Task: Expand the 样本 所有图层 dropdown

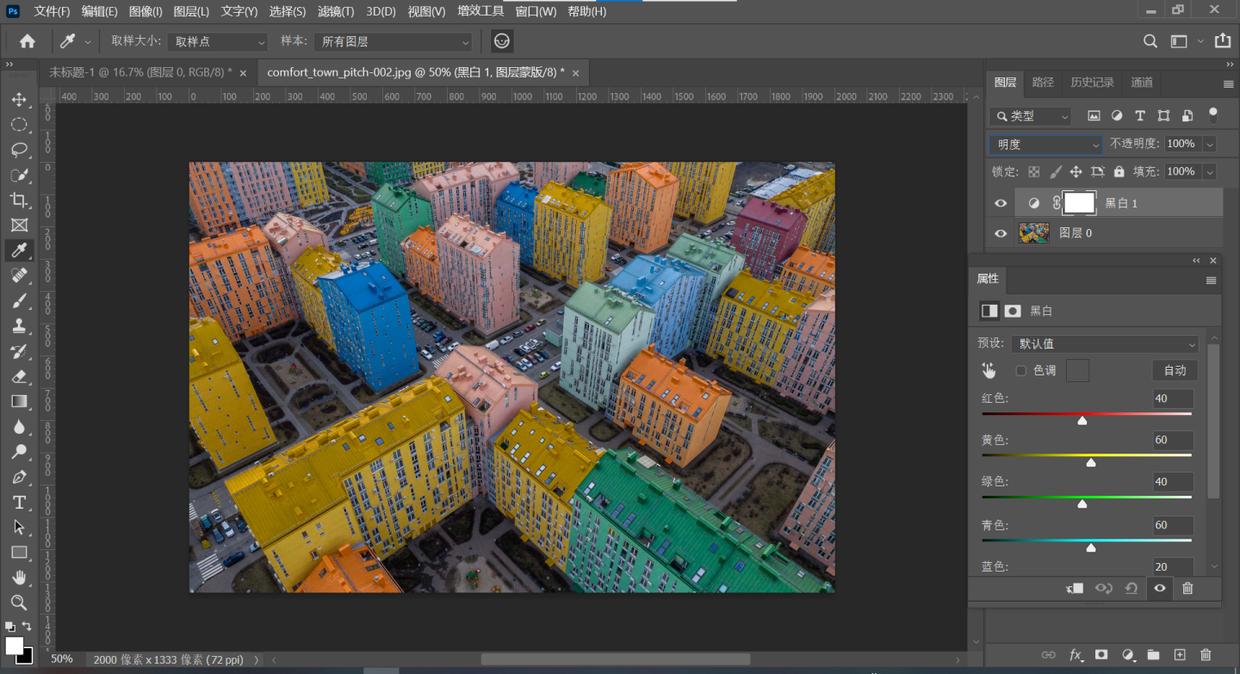Action: pos(394,42)
